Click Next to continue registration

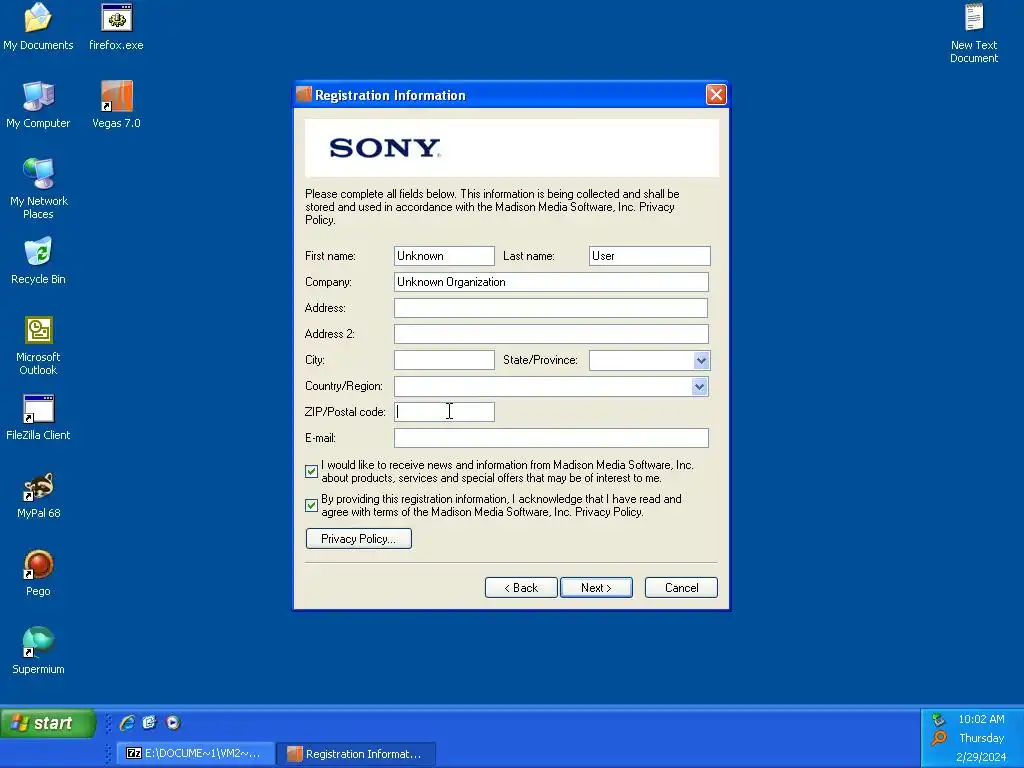[596, 588]
